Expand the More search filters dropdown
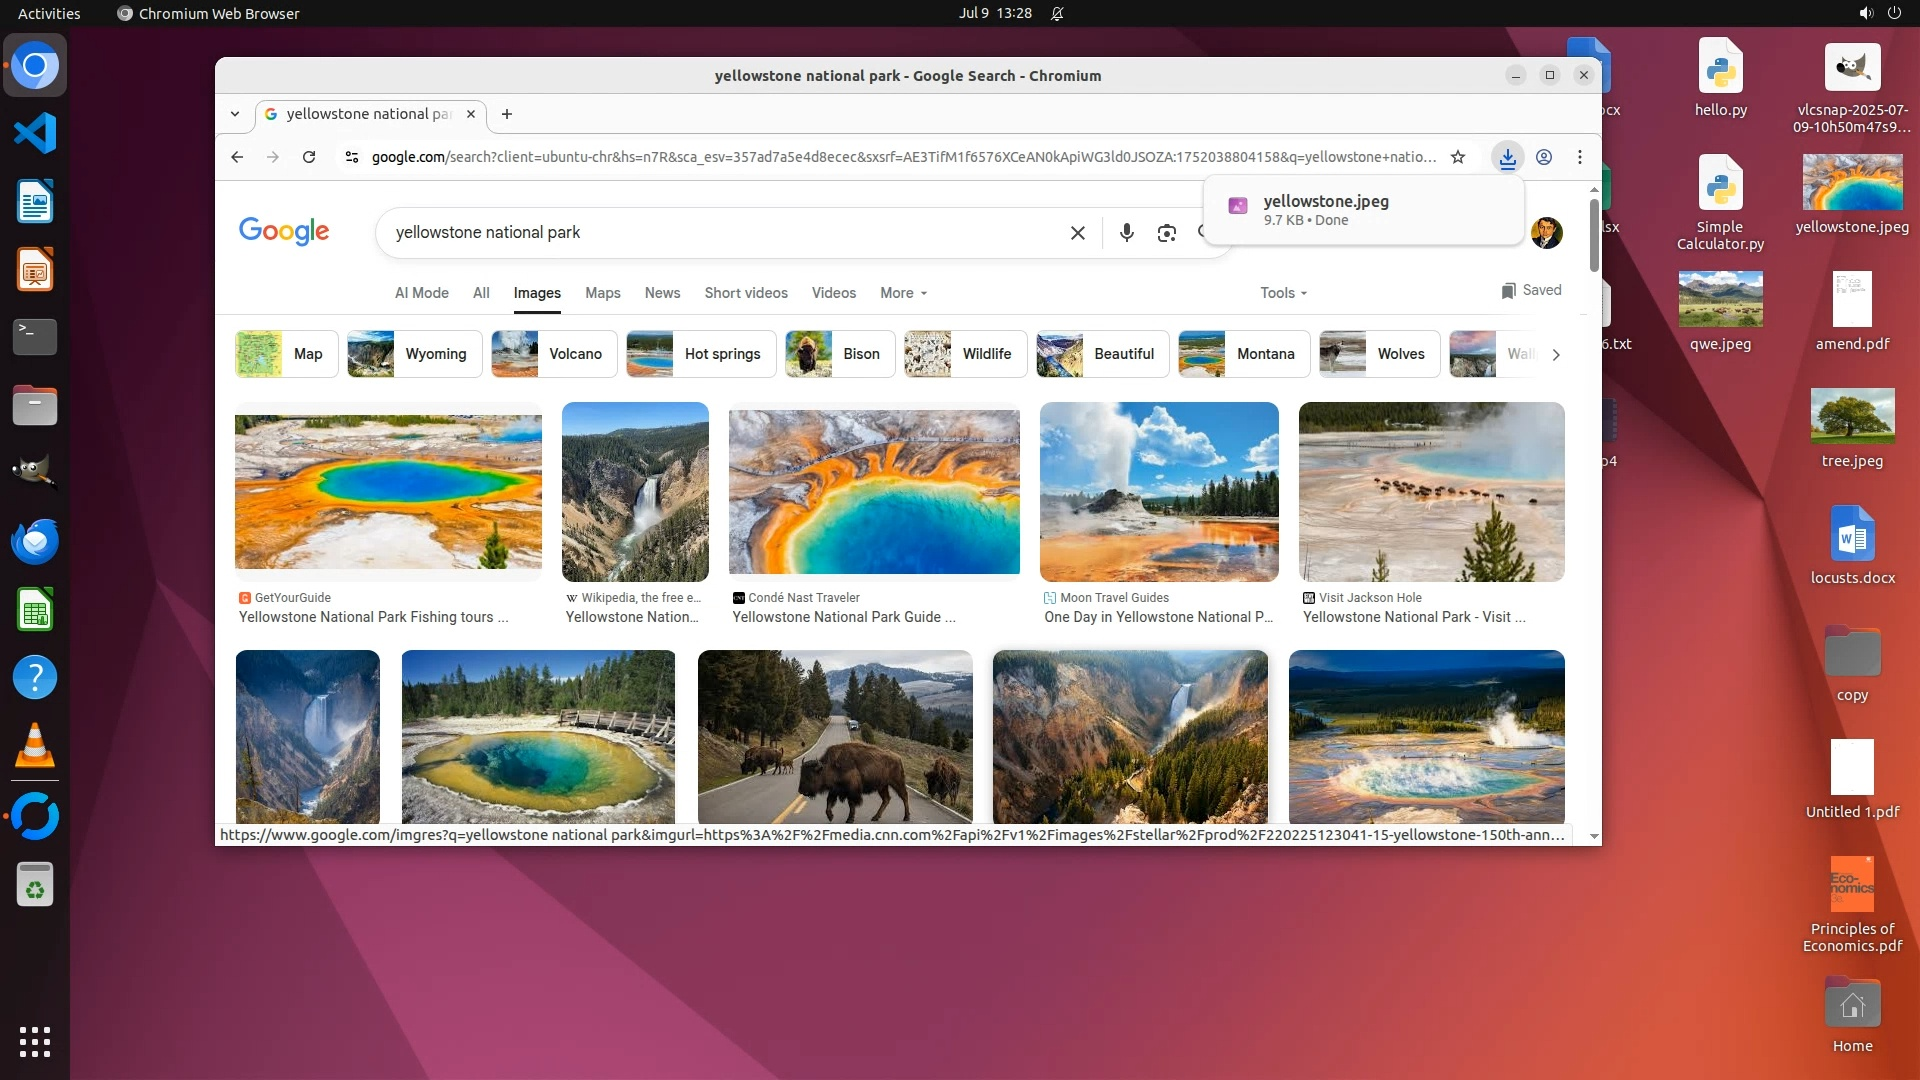 click(x=903, y=293)
